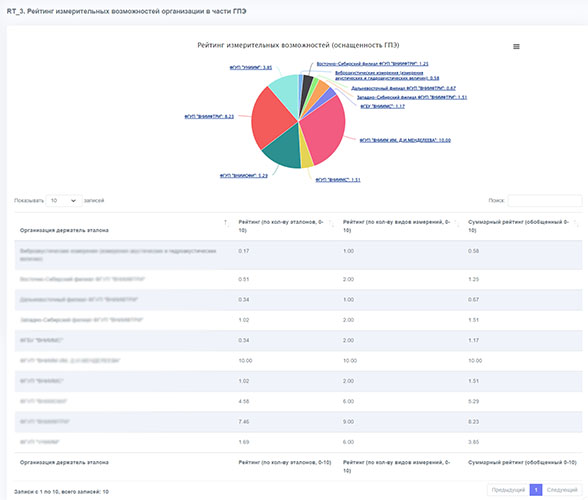This screenshot has width=588, height=500.
Task: Sort by etalon count rating column
Action: pos(332,224)
